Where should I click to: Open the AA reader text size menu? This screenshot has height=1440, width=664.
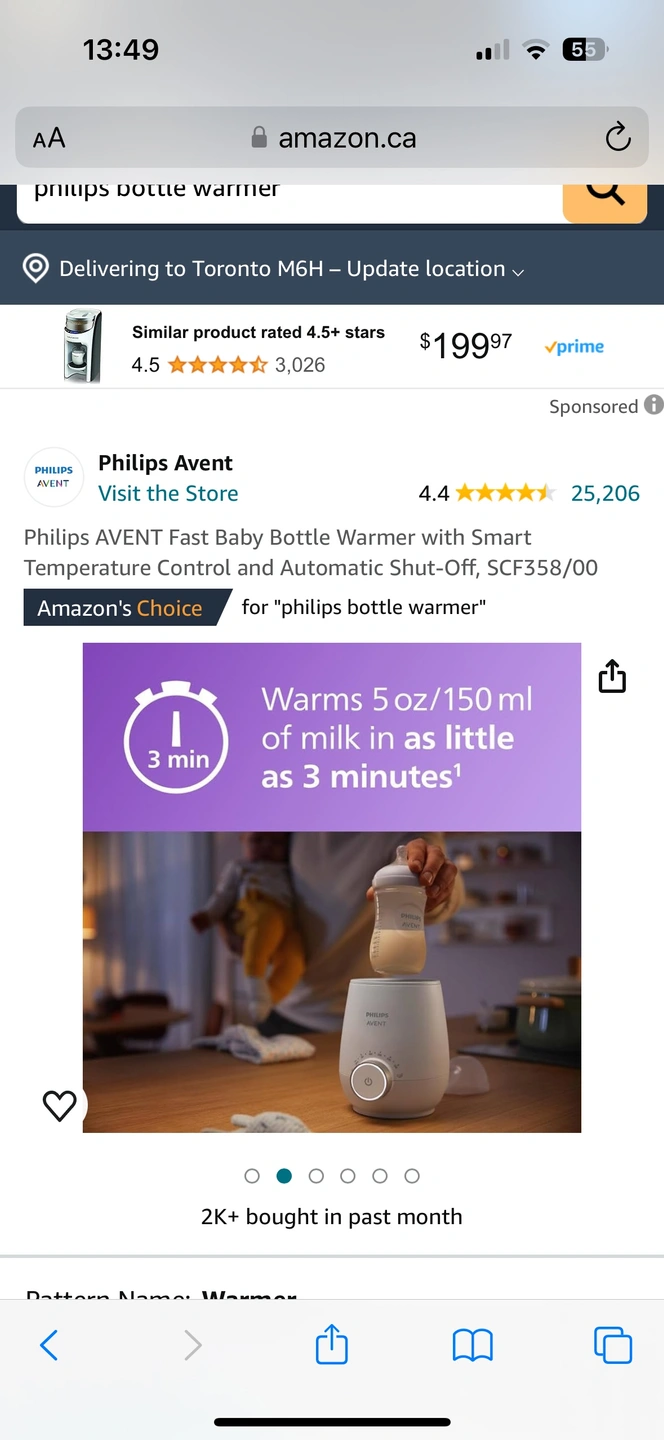[49, 138]
